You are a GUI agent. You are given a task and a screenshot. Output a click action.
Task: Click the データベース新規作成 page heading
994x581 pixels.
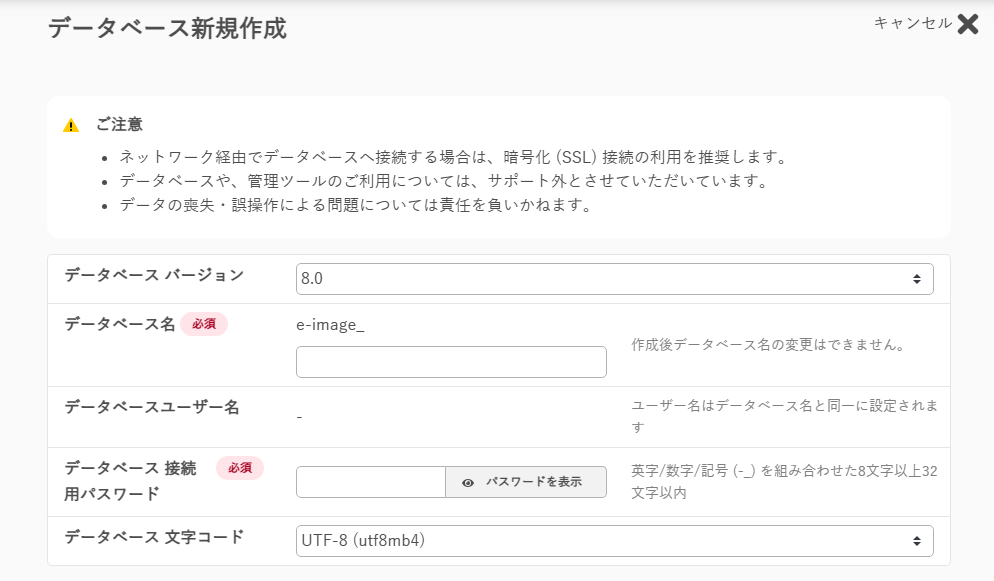167,29
